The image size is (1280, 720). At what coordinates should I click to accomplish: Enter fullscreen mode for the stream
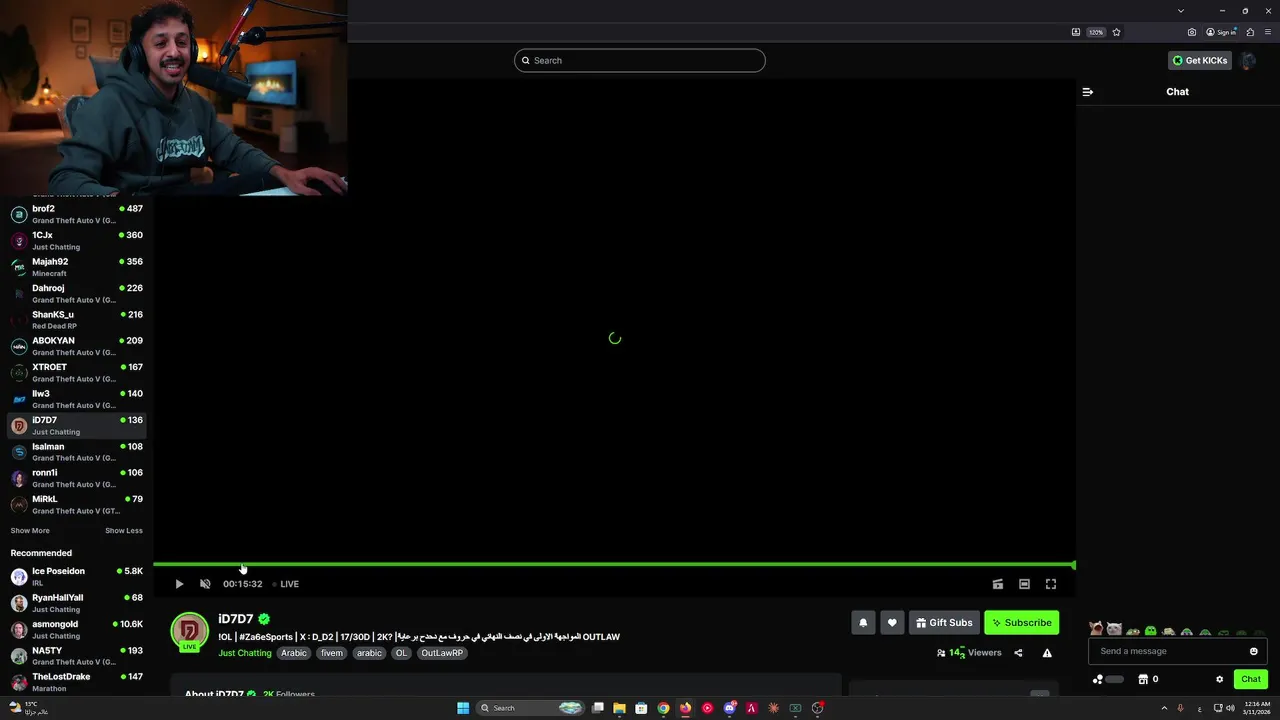[x=1051, y=584]
